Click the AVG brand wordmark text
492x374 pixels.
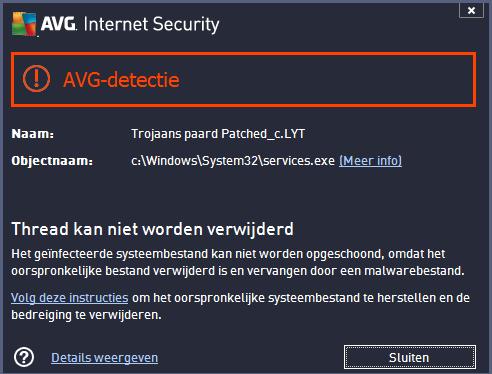(59, 24)
